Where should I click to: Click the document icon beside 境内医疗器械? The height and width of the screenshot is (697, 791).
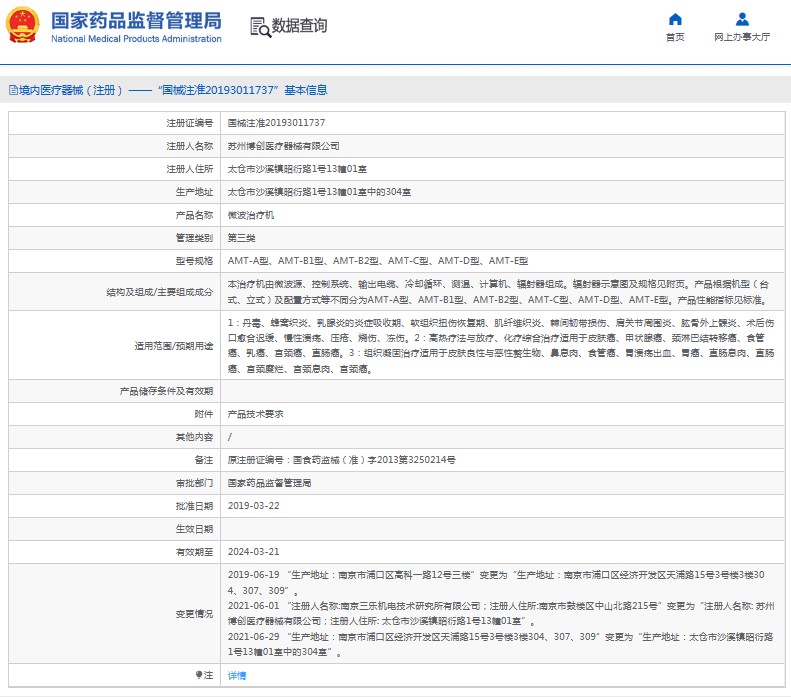click(x=13, y=90)
